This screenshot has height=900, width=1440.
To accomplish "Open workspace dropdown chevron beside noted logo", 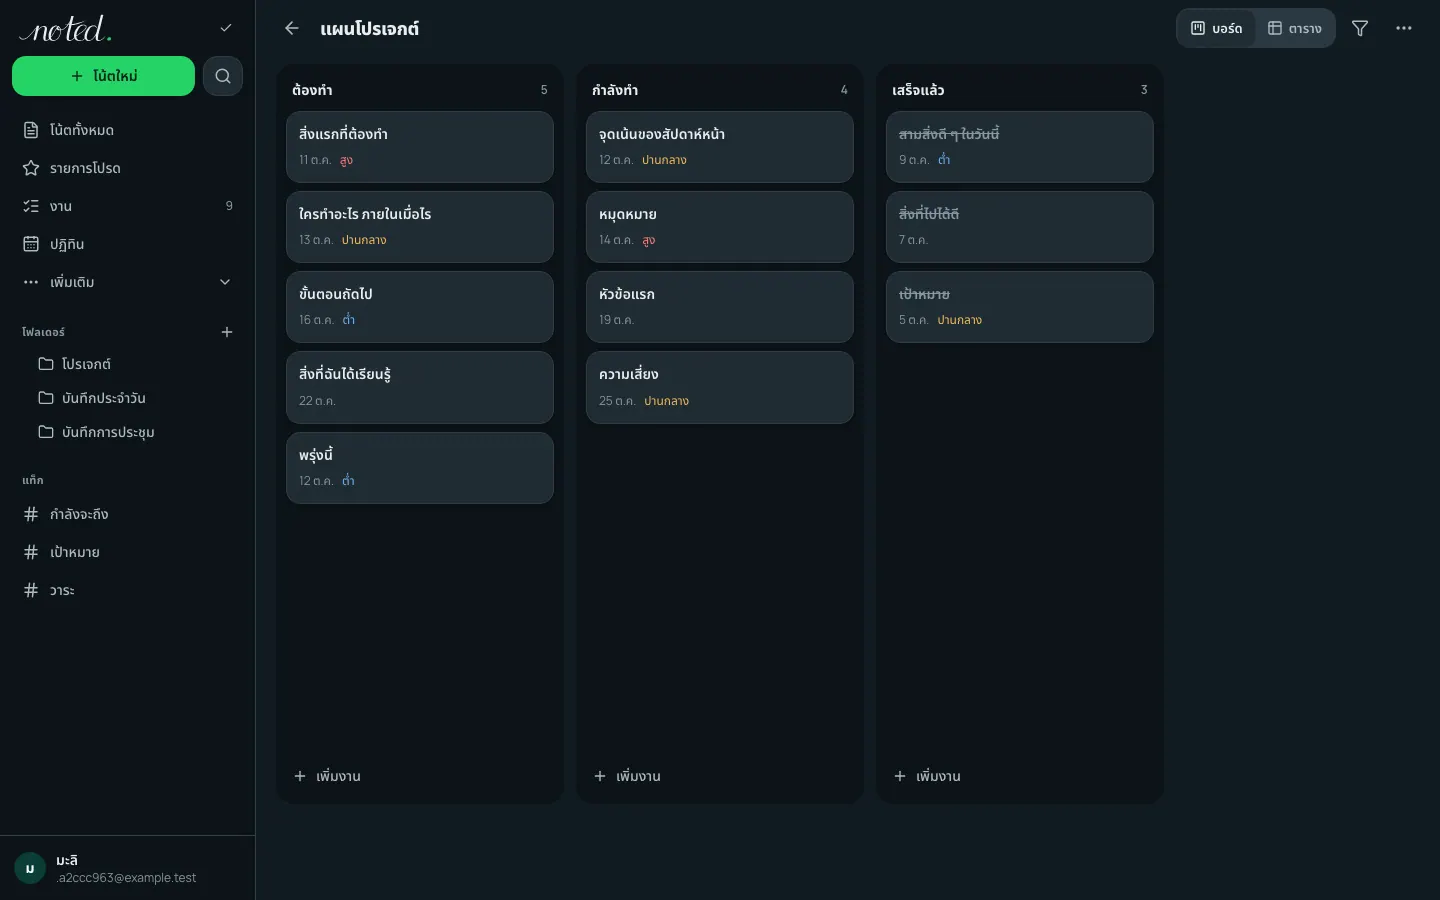I will 226,28.
